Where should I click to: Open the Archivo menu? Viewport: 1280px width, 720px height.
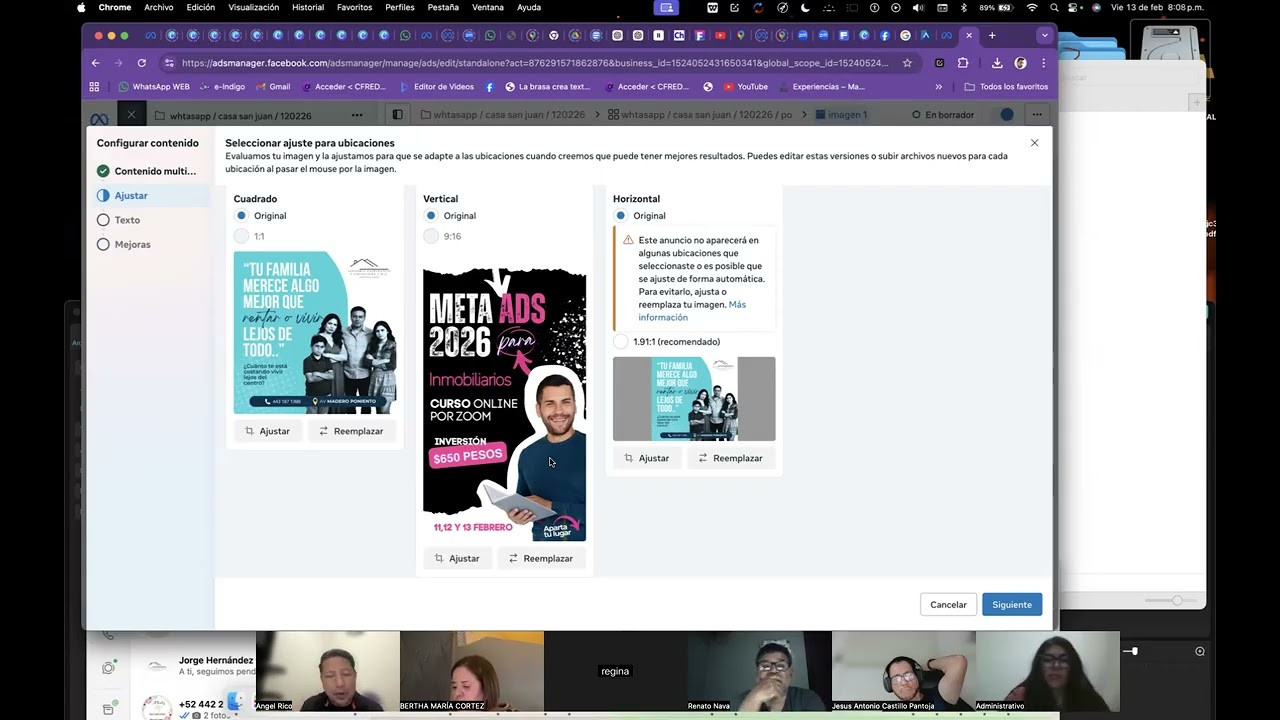tap(158, 7)
